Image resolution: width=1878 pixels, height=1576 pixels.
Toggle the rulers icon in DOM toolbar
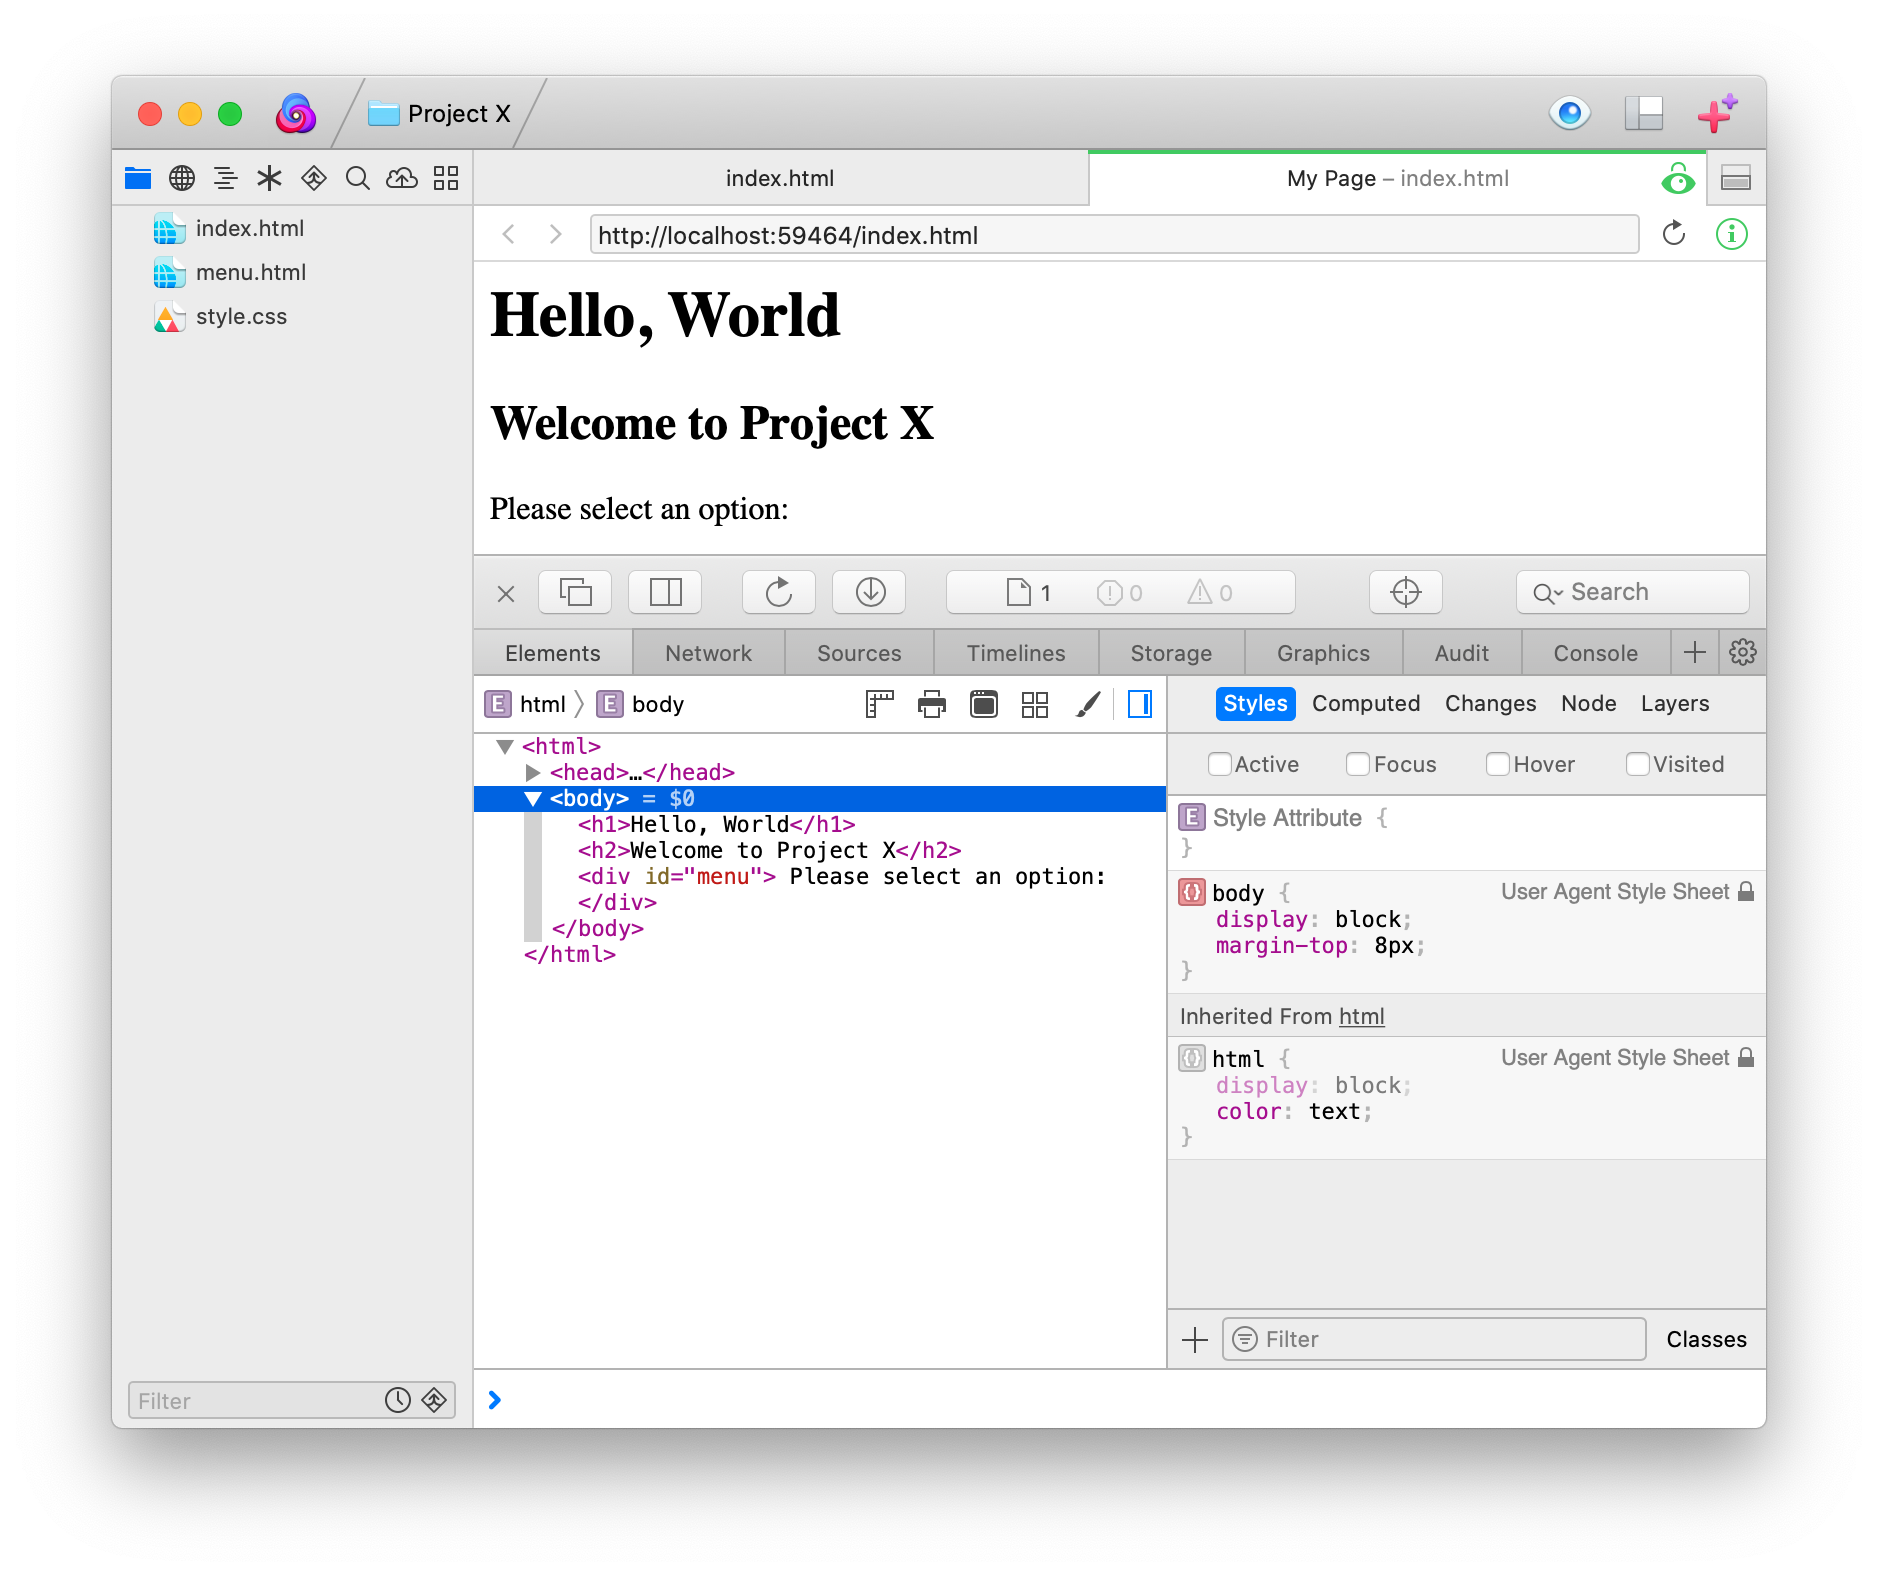(879, 704)
